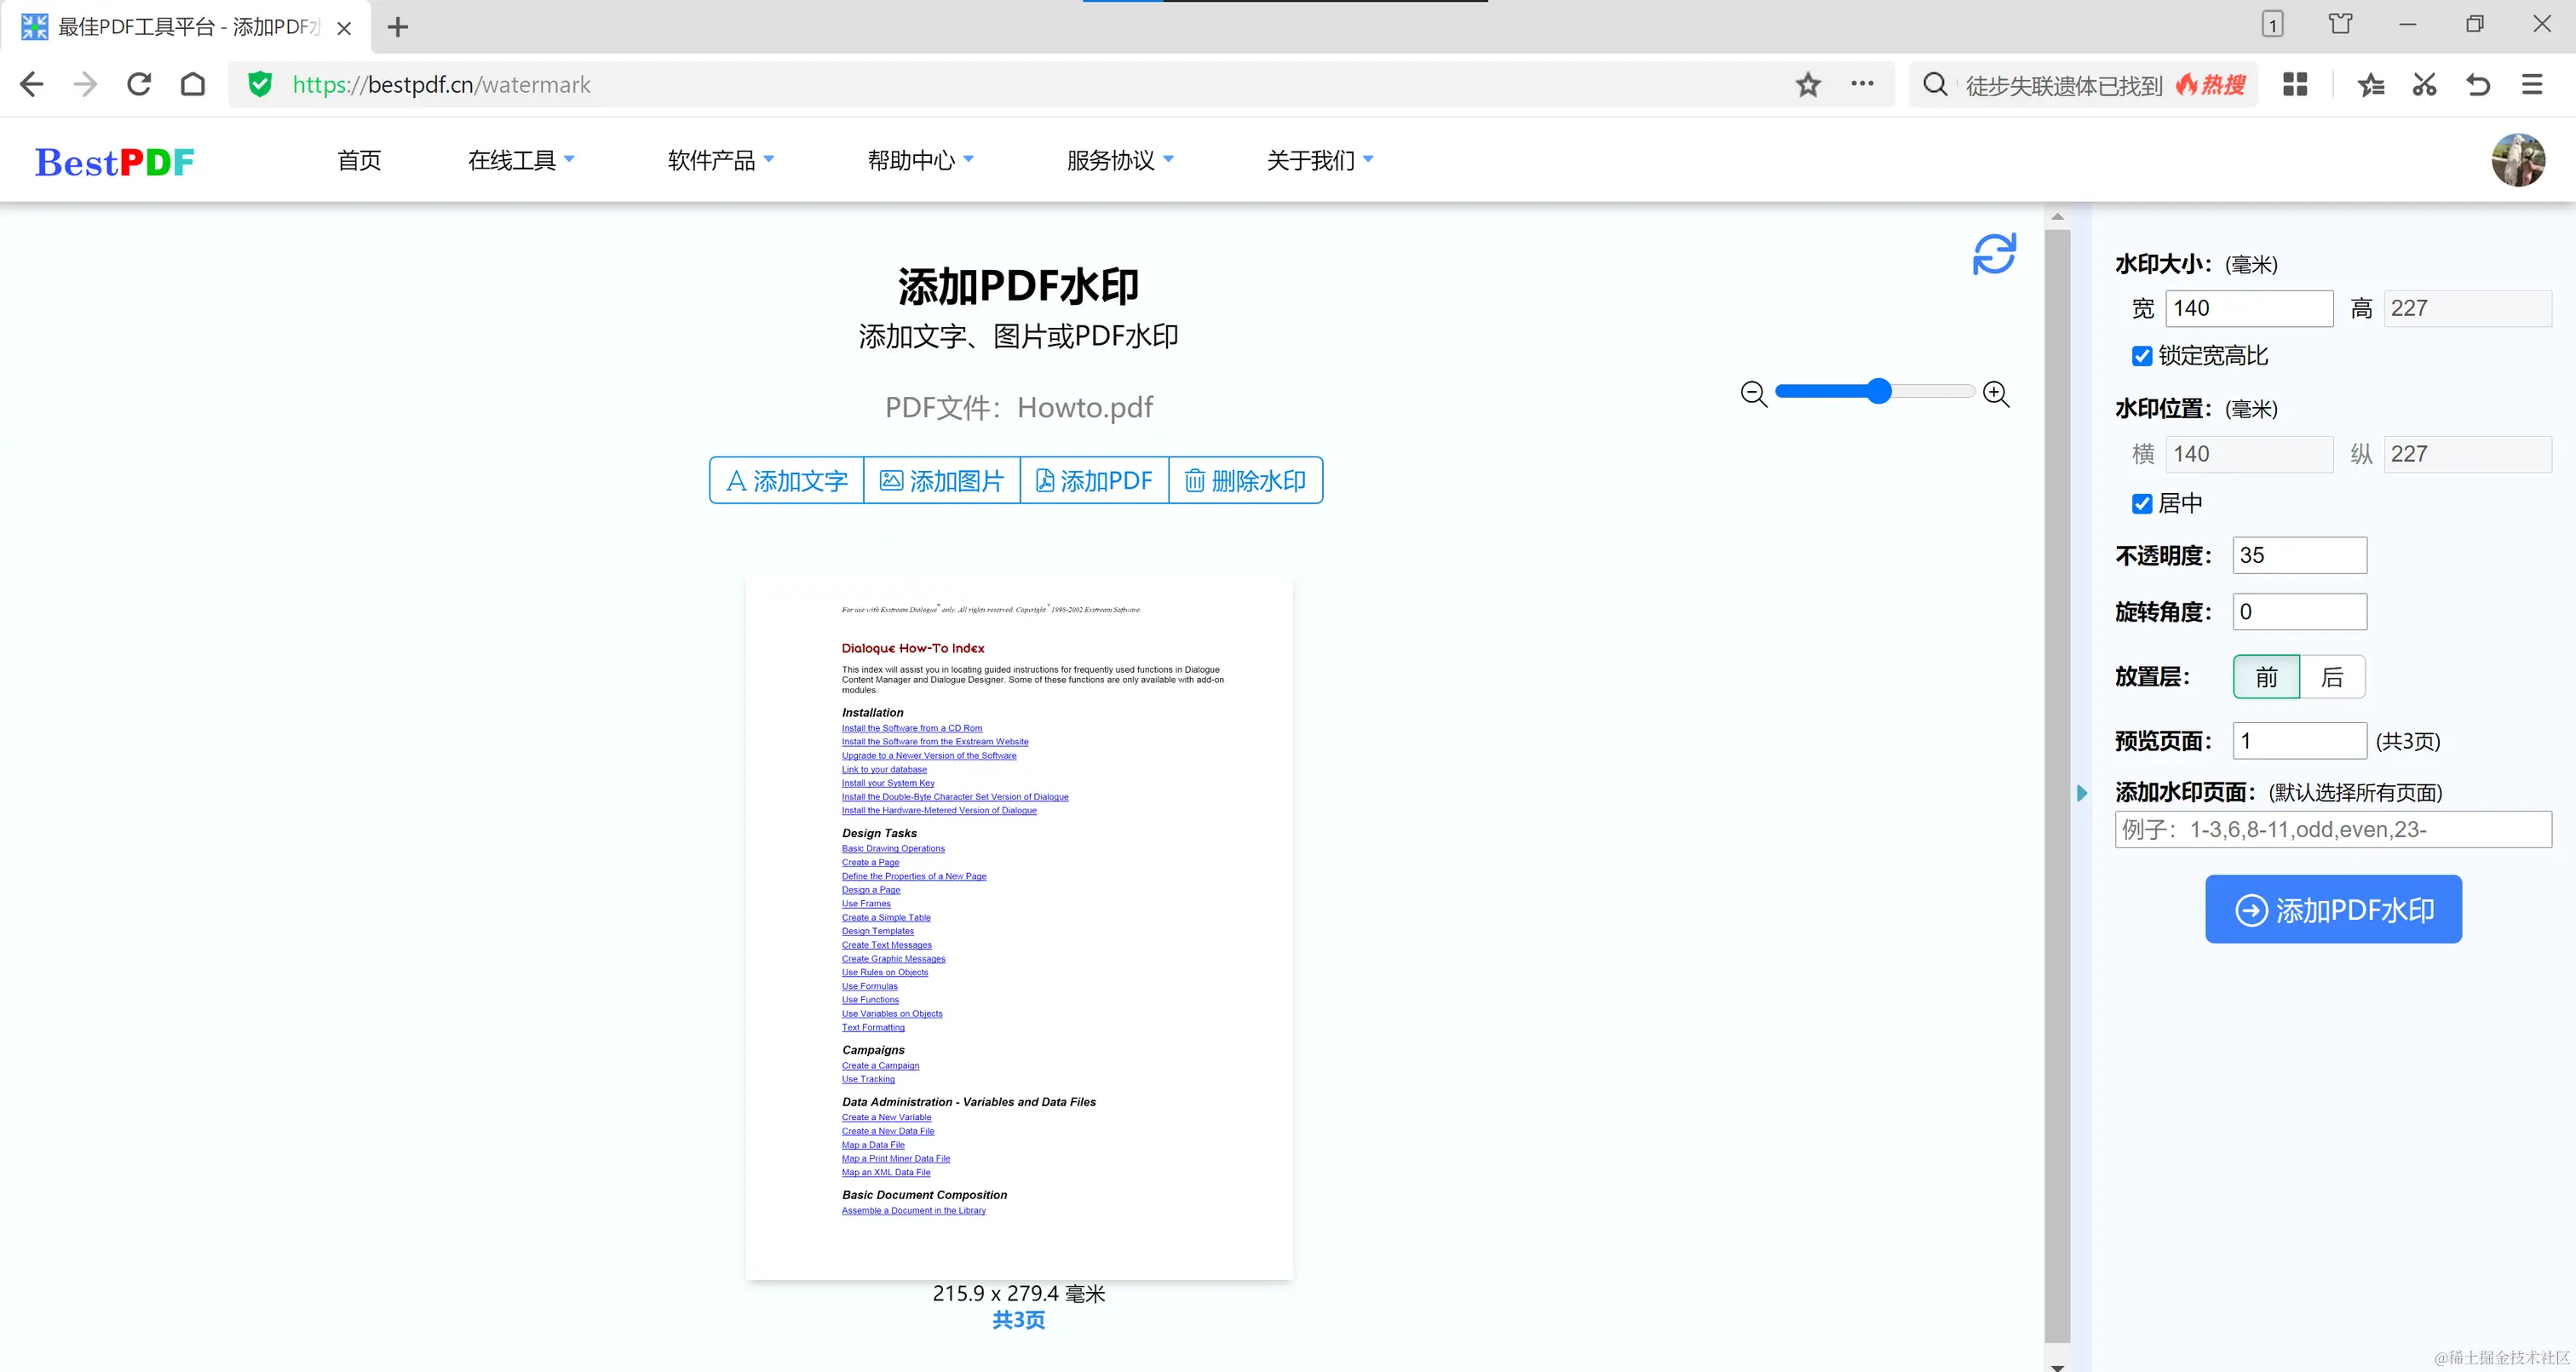Open the browser apps grid icon
This screenshot has width=2576, height=1372.
coord(2295,85)
